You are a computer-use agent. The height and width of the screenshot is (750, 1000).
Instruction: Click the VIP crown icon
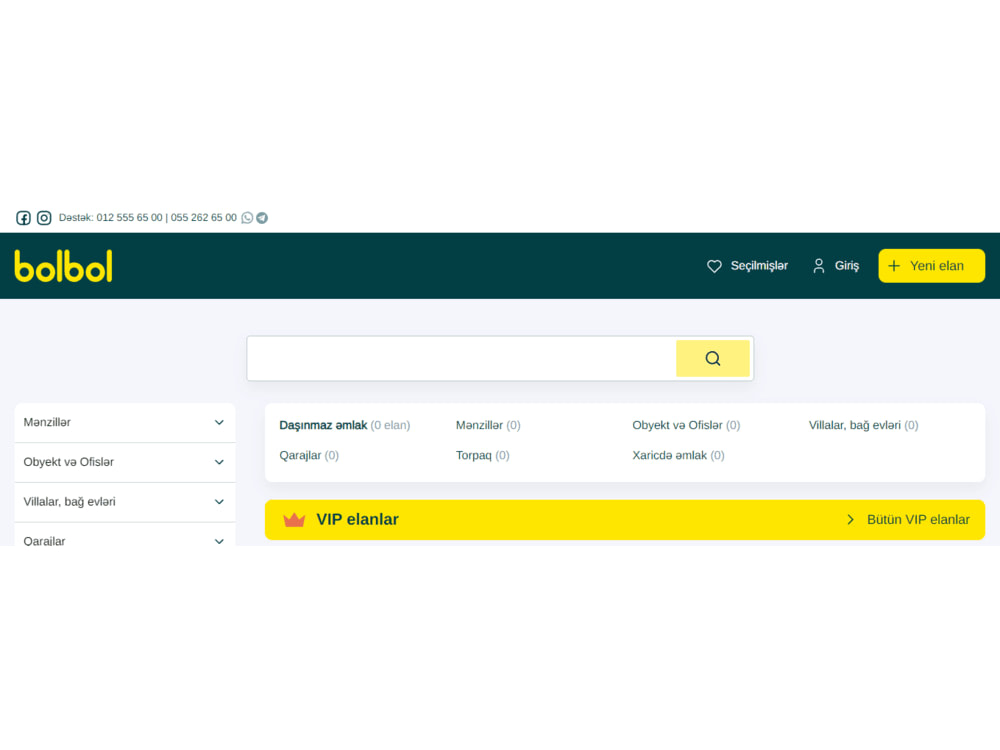pyautogui.click(x=294, y=519)
